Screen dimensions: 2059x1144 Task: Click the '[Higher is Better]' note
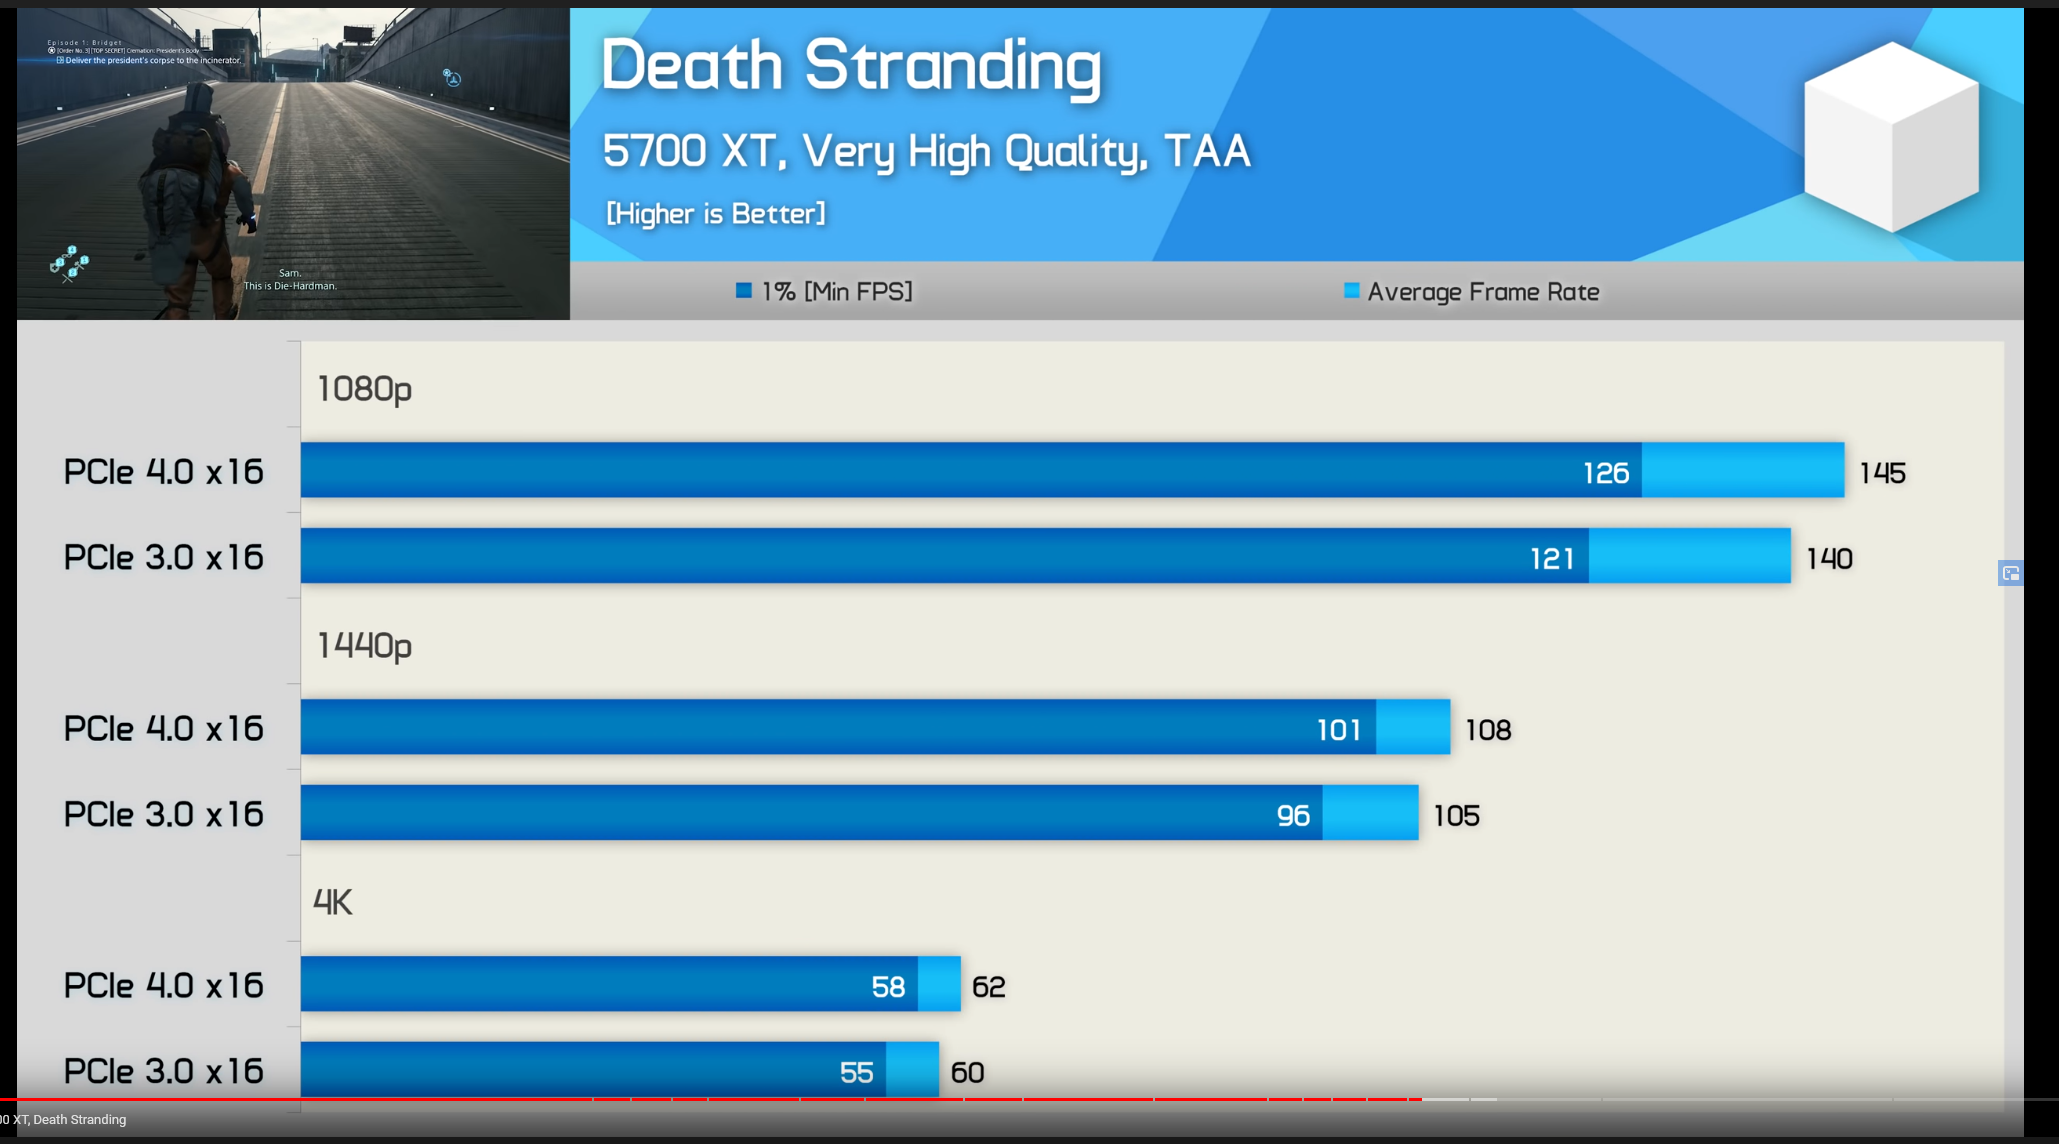[x=716, y=214]
